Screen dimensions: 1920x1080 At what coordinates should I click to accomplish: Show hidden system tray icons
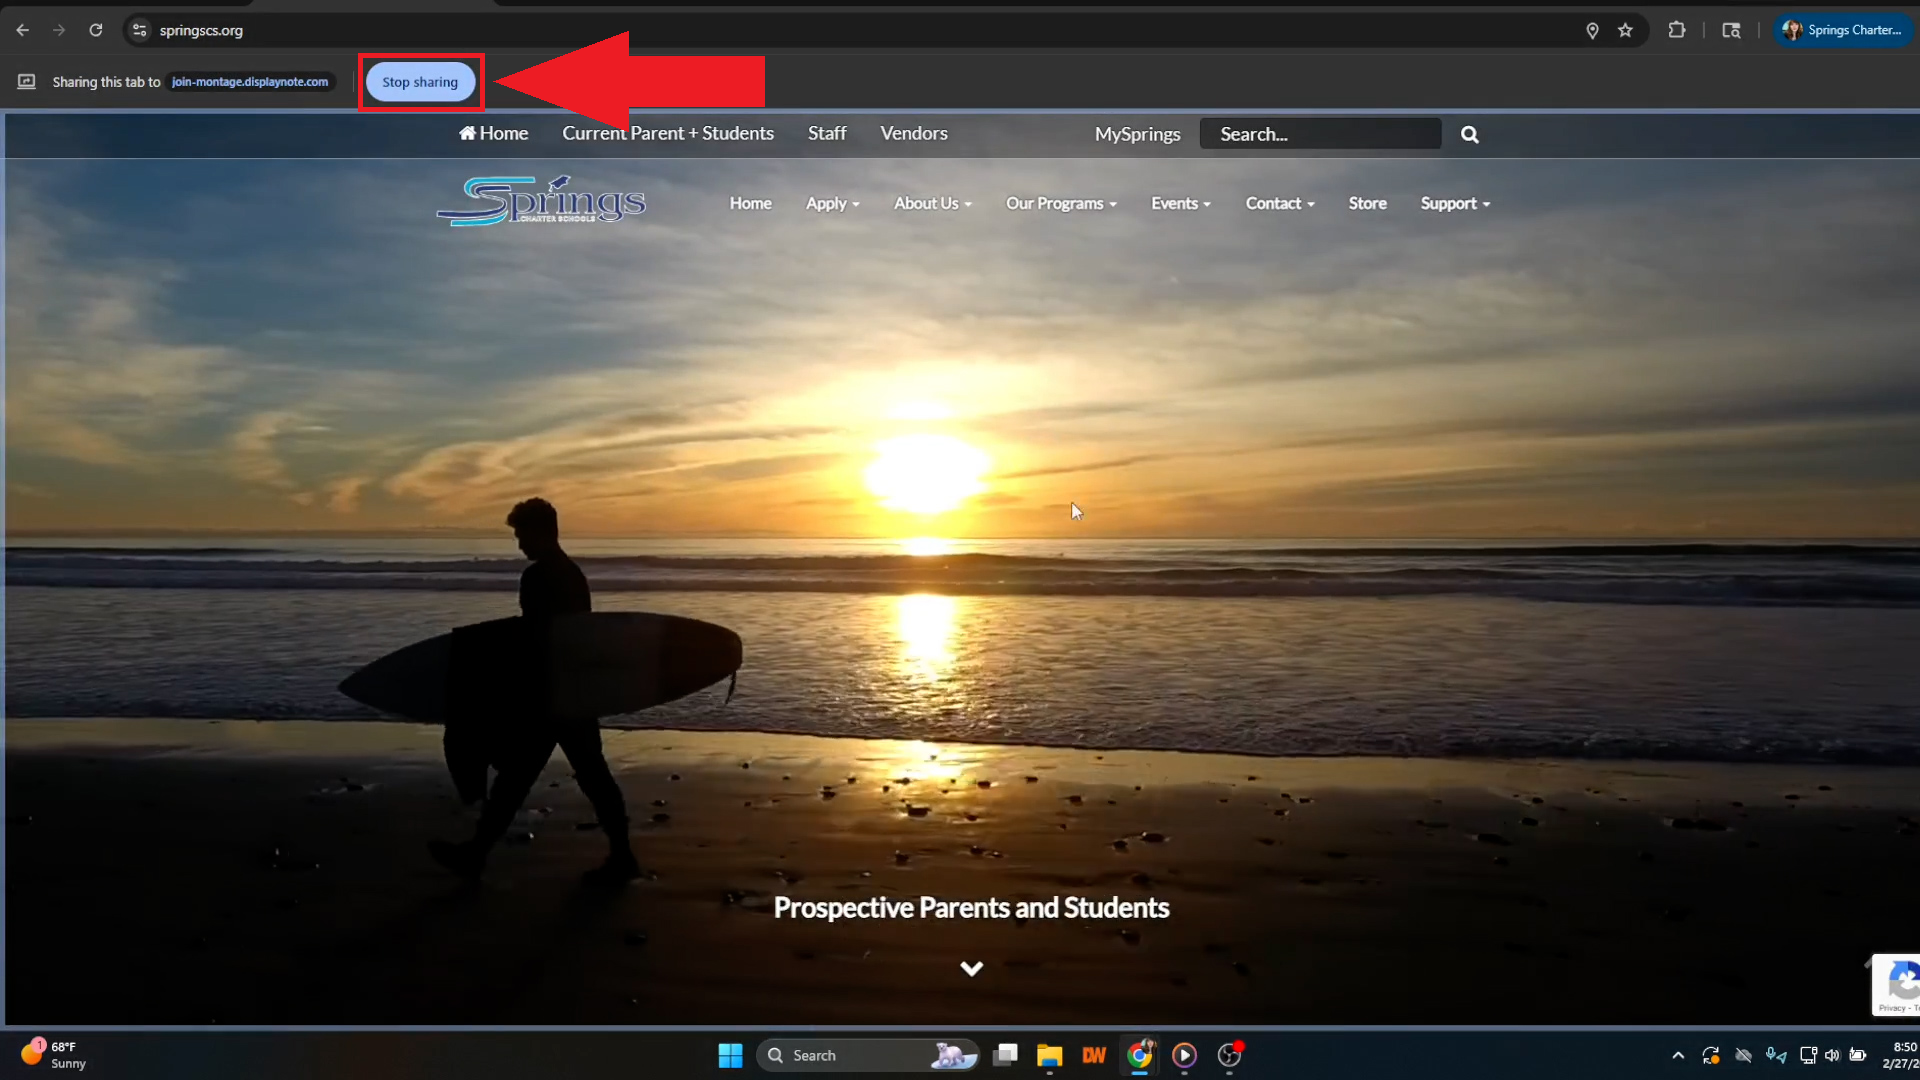1678,1055
